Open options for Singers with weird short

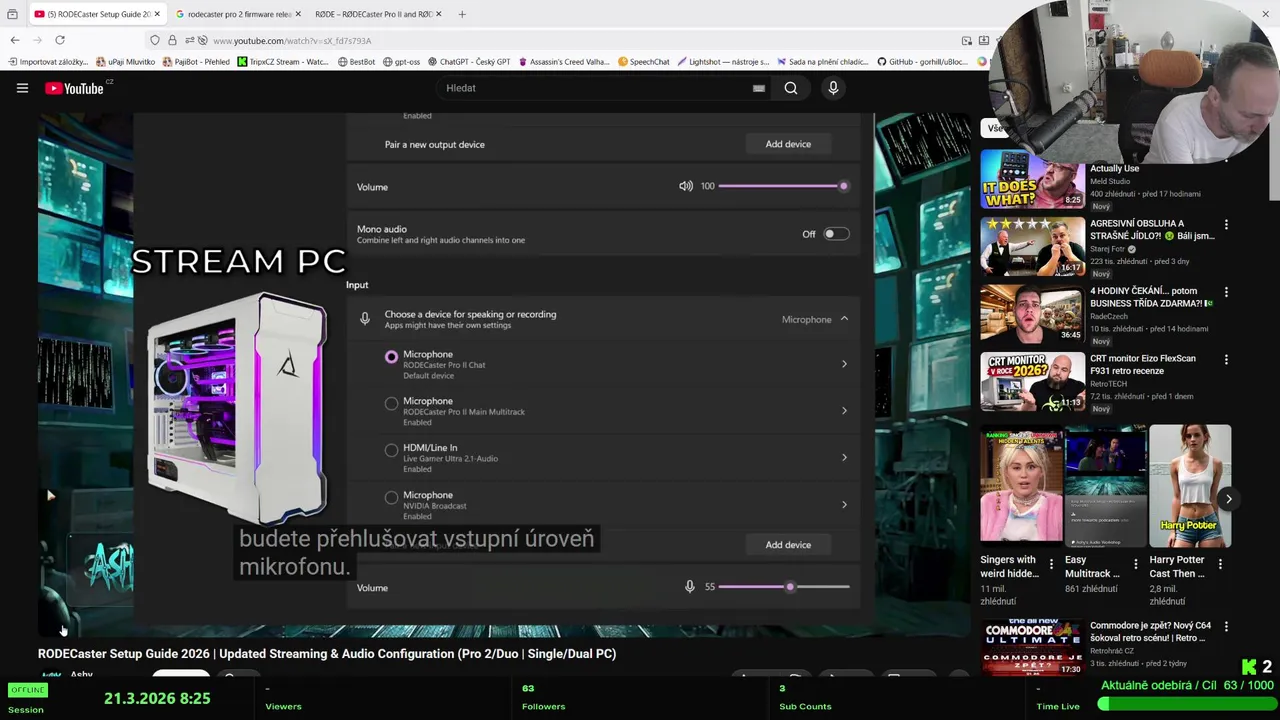coord(1051,564)
